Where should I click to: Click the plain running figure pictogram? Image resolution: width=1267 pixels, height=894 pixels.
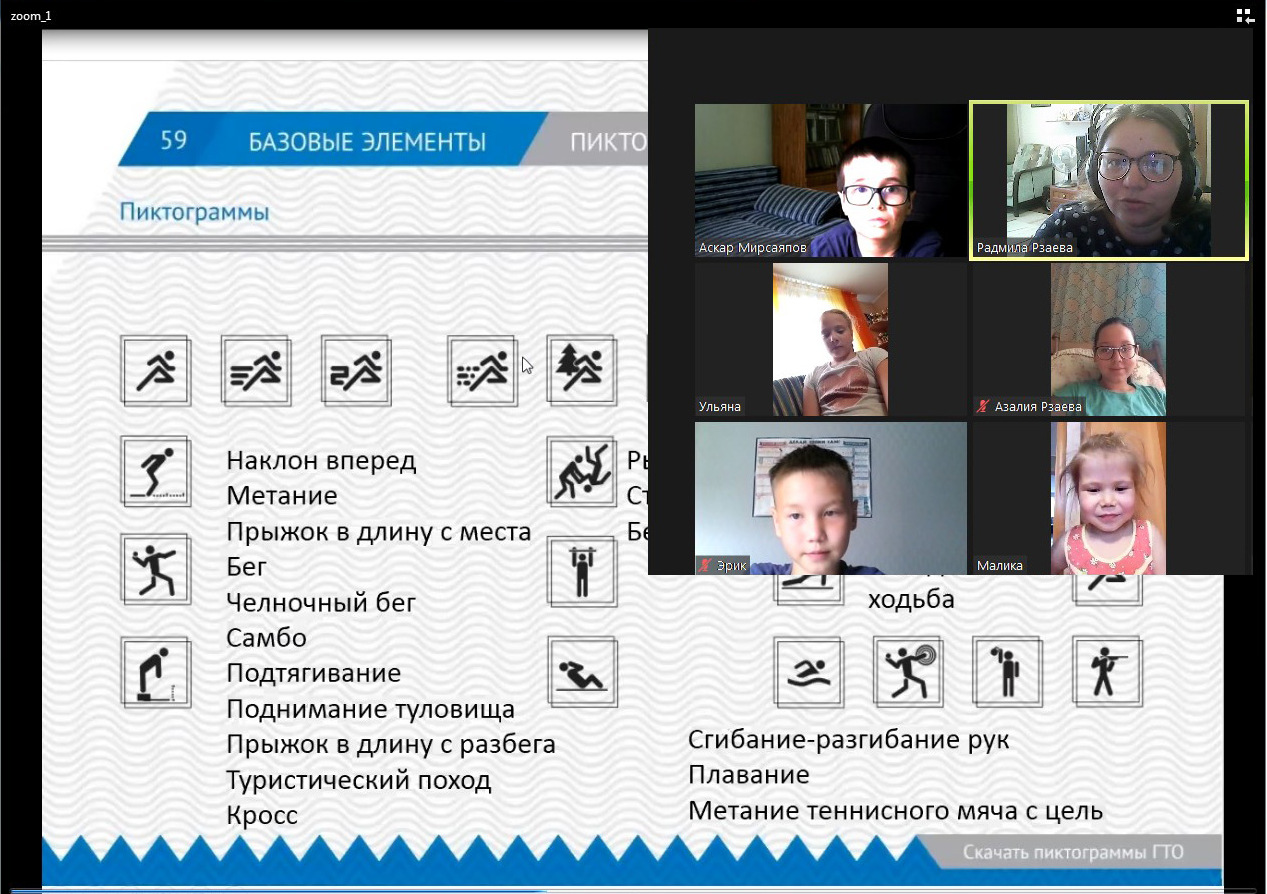155,370
